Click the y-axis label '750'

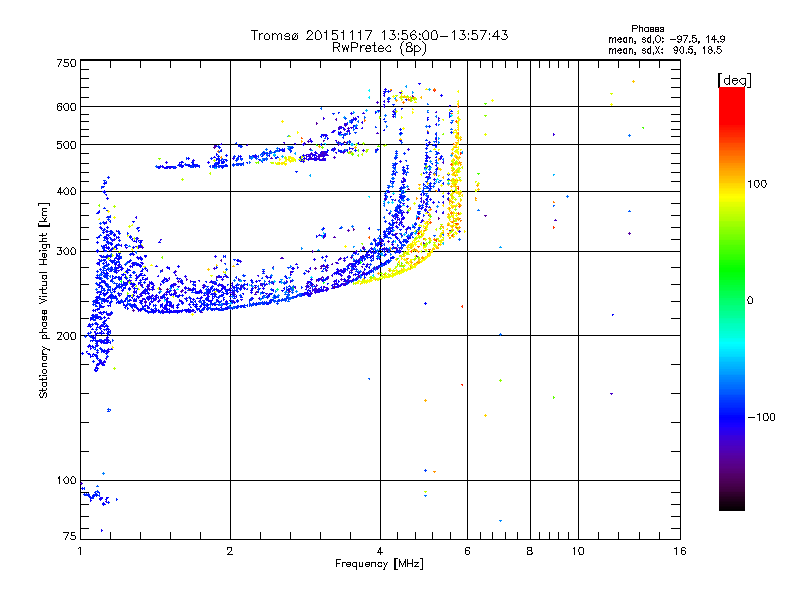coord(66,63)
